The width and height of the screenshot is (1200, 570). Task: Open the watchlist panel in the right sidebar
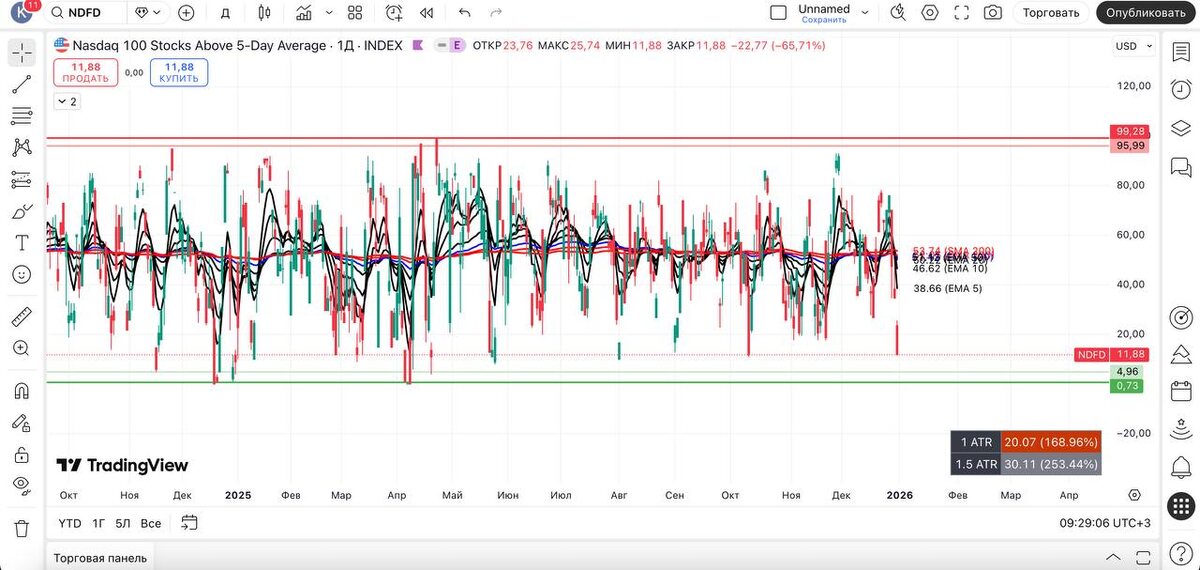[x=1181, y=53]
